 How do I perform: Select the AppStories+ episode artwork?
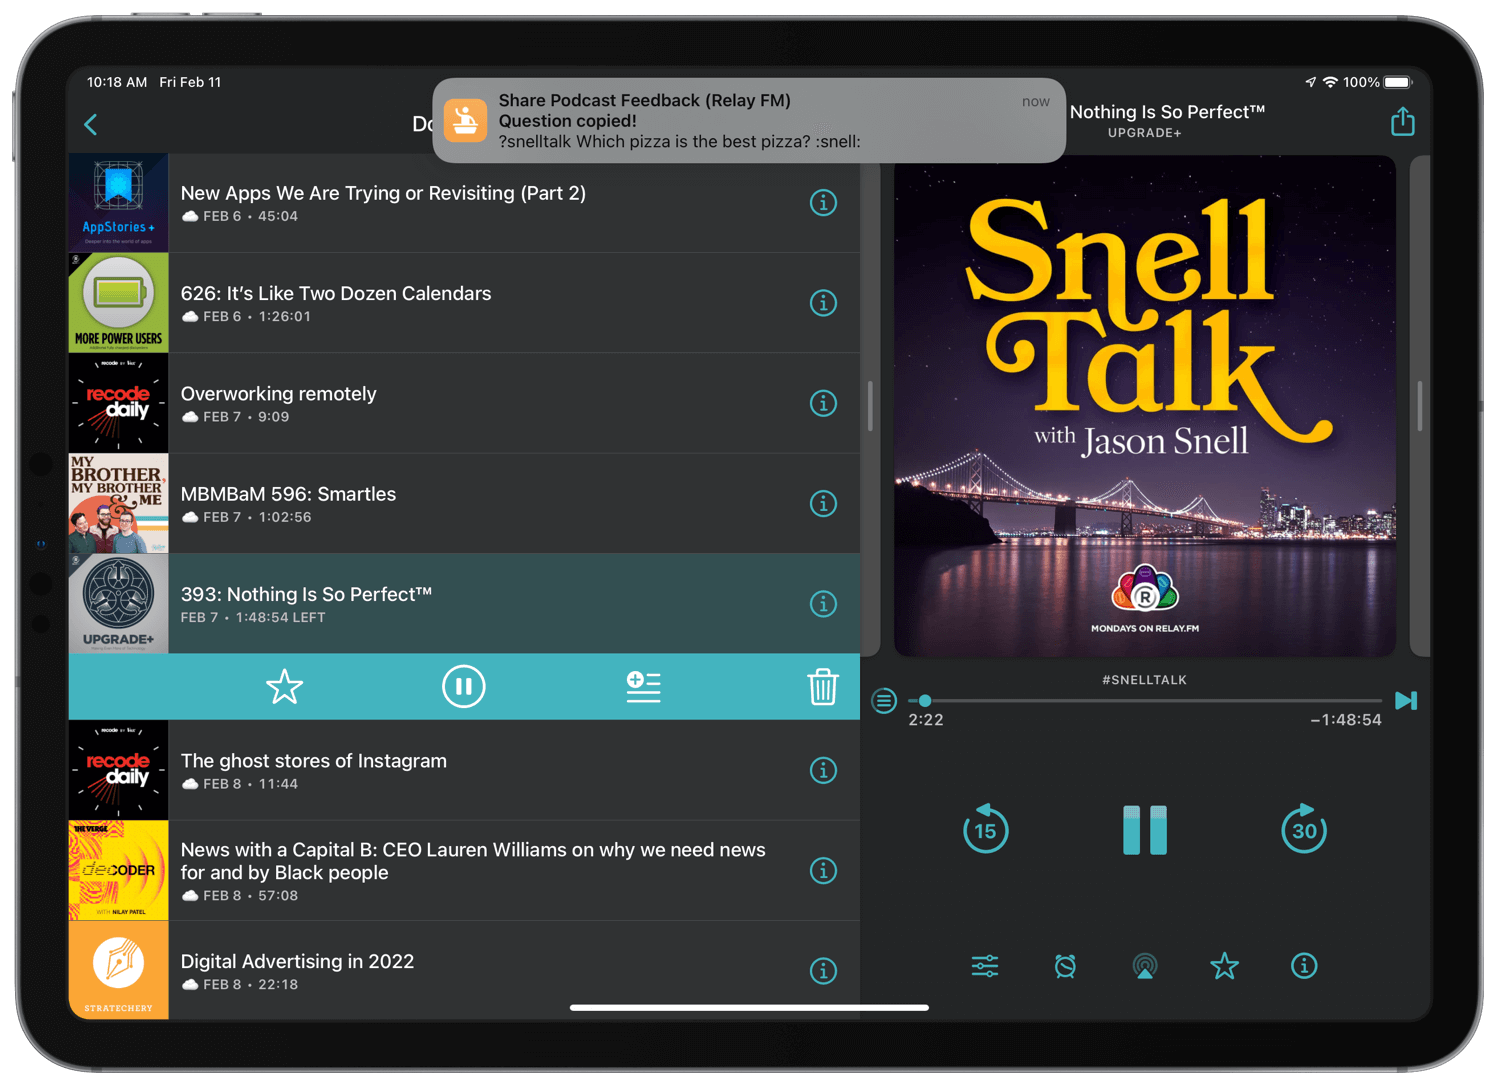point(118,203)
